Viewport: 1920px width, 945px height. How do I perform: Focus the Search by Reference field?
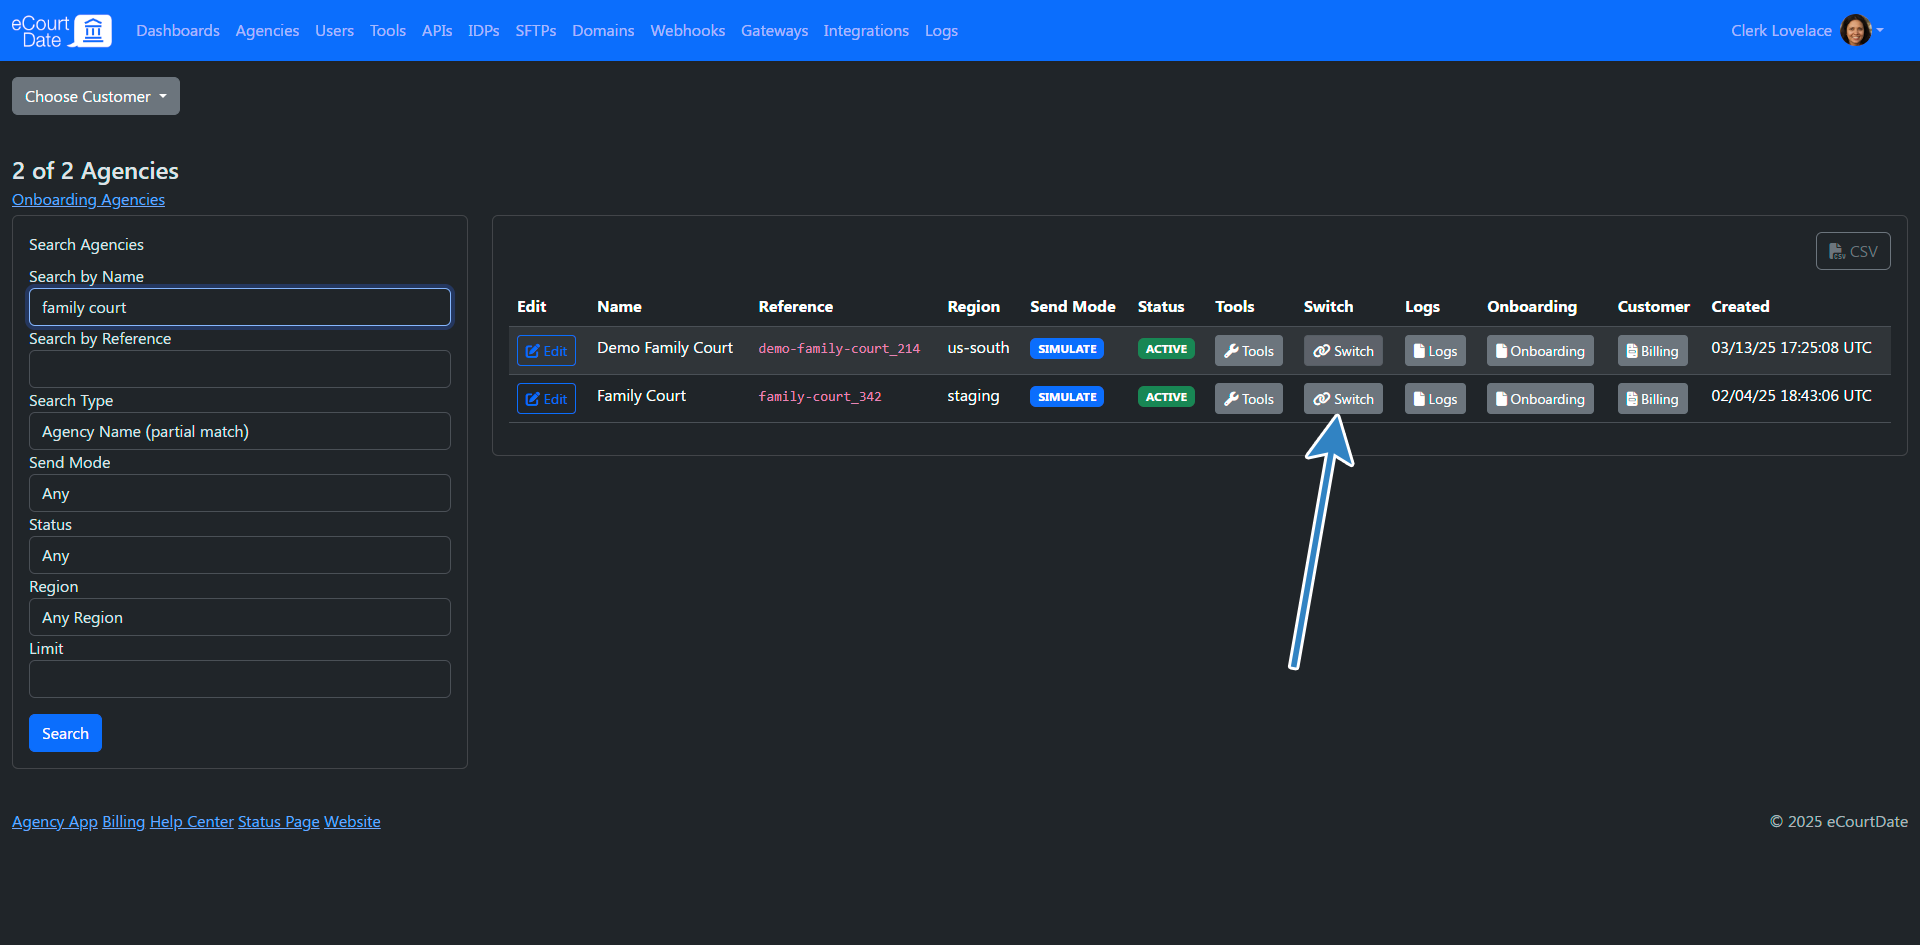[x=240, y=369]
